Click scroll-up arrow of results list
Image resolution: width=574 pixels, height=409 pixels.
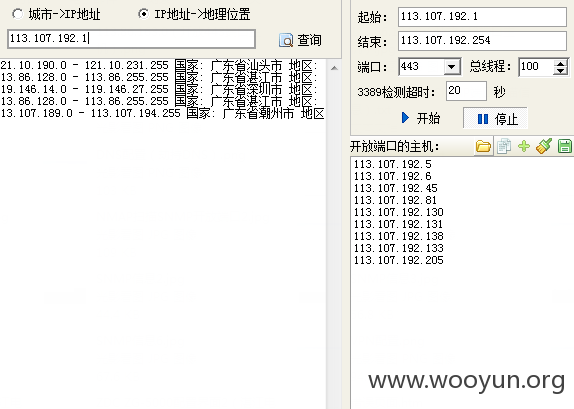coord(334,68)
